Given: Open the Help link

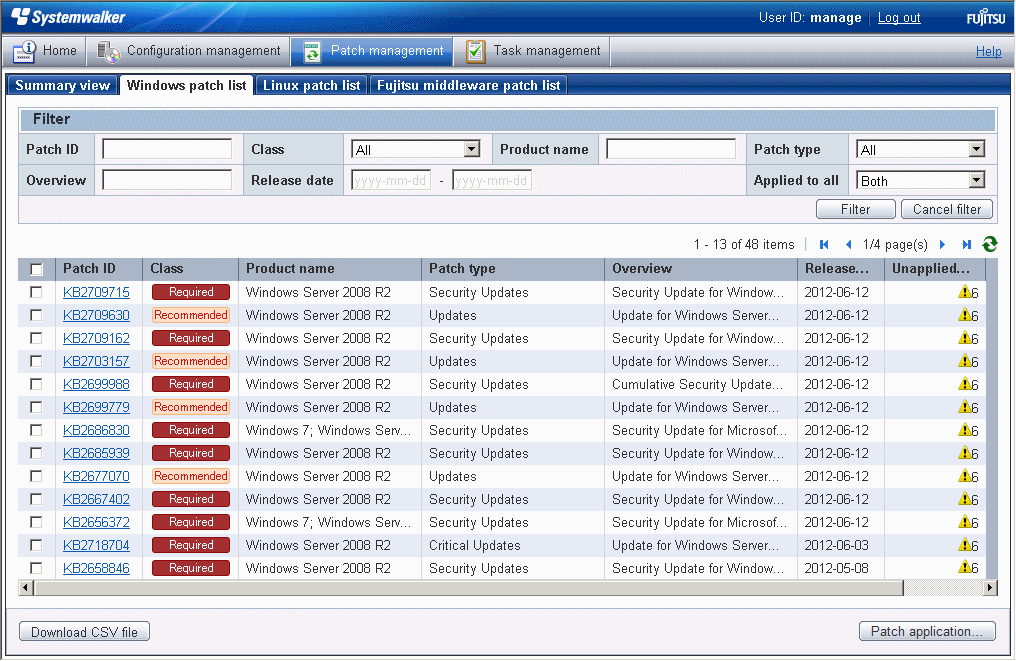Looking at the screenshot, I should [x=988, y=51].
